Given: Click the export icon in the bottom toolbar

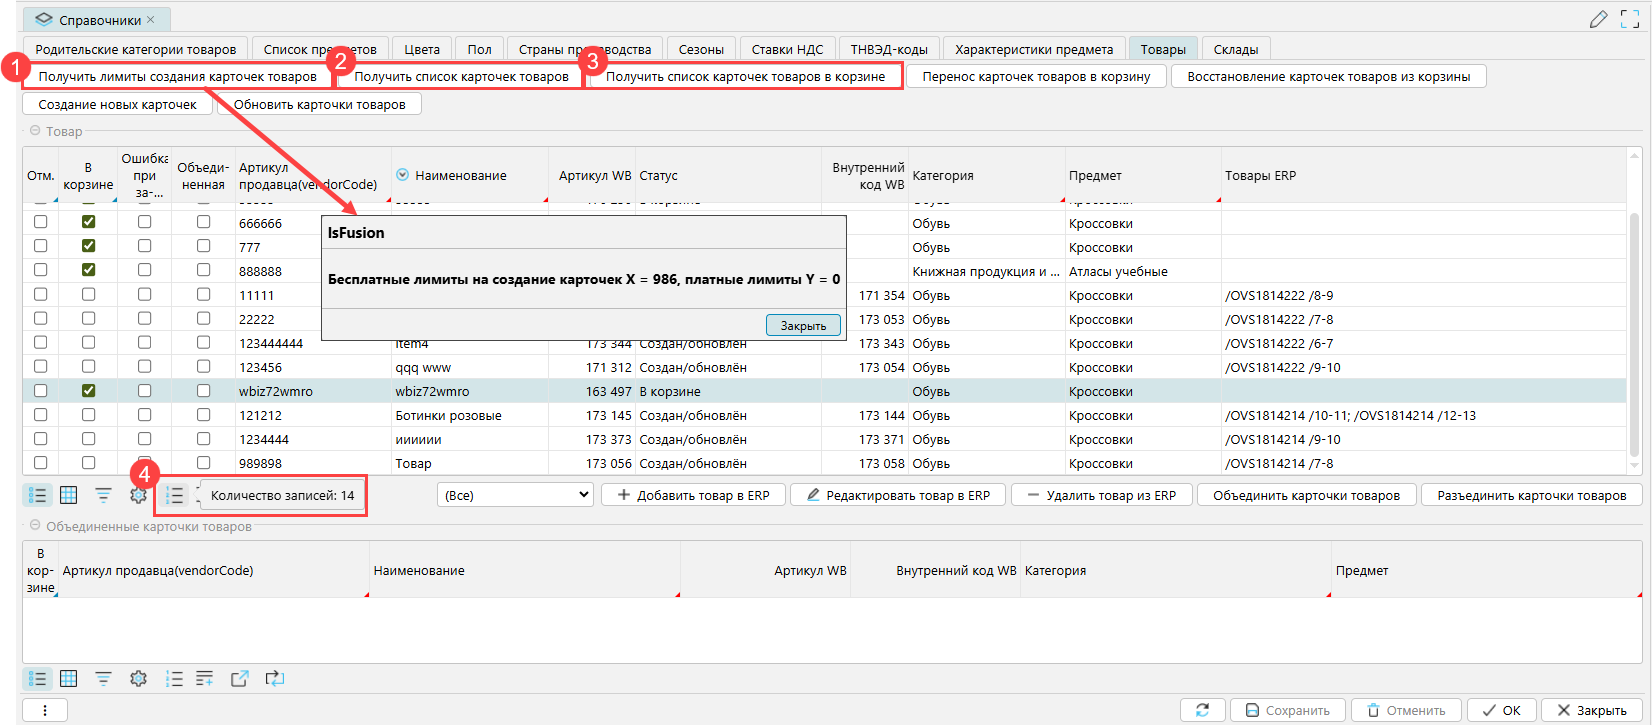Looking at the screenshot, I should (240, 679).
